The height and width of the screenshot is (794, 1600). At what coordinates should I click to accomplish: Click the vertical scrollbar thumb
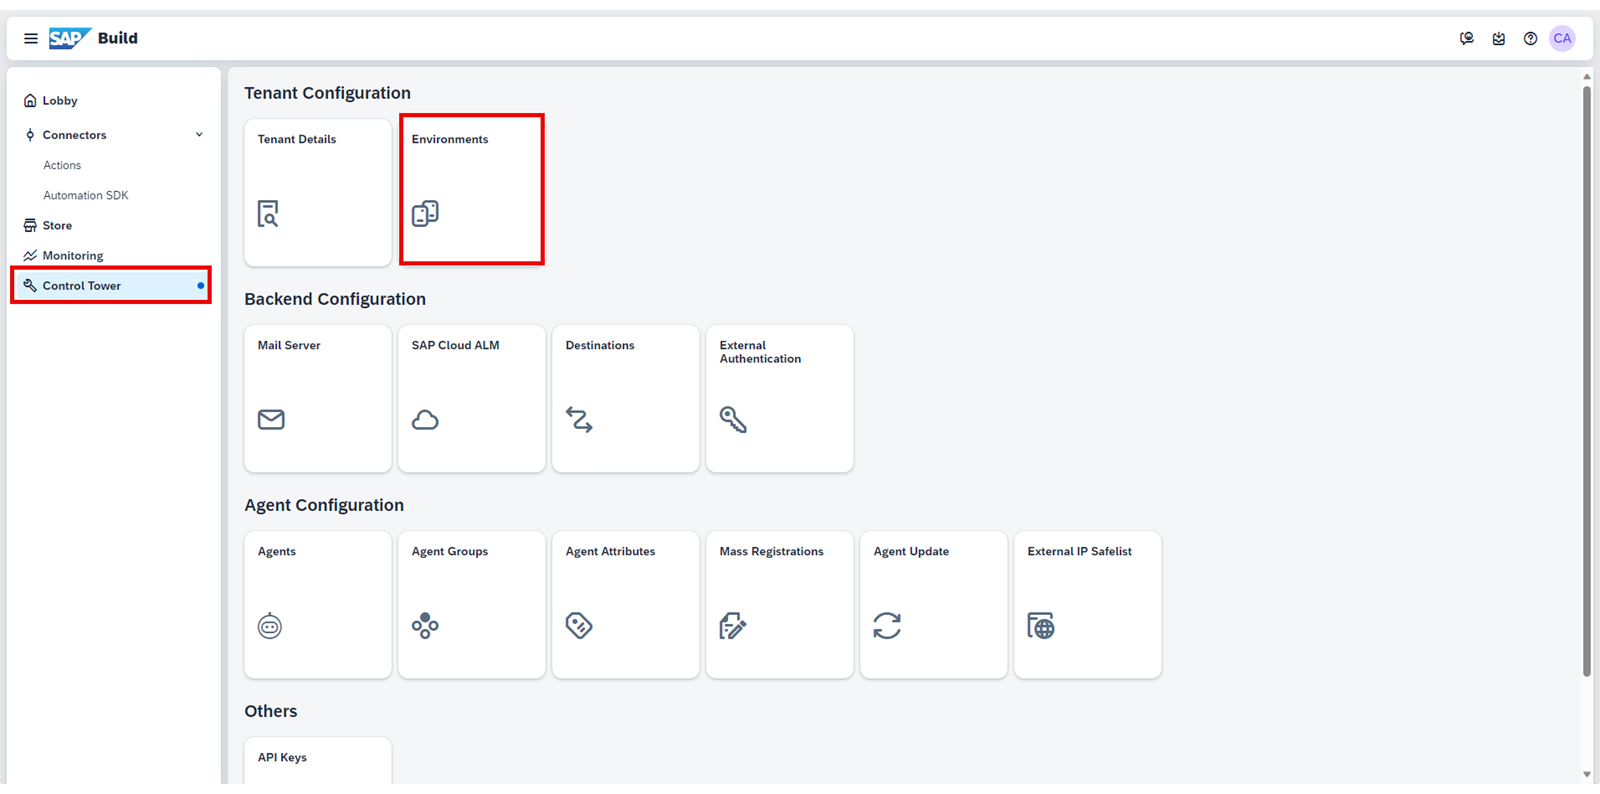pyautogui.click(x=1586, y=380)
